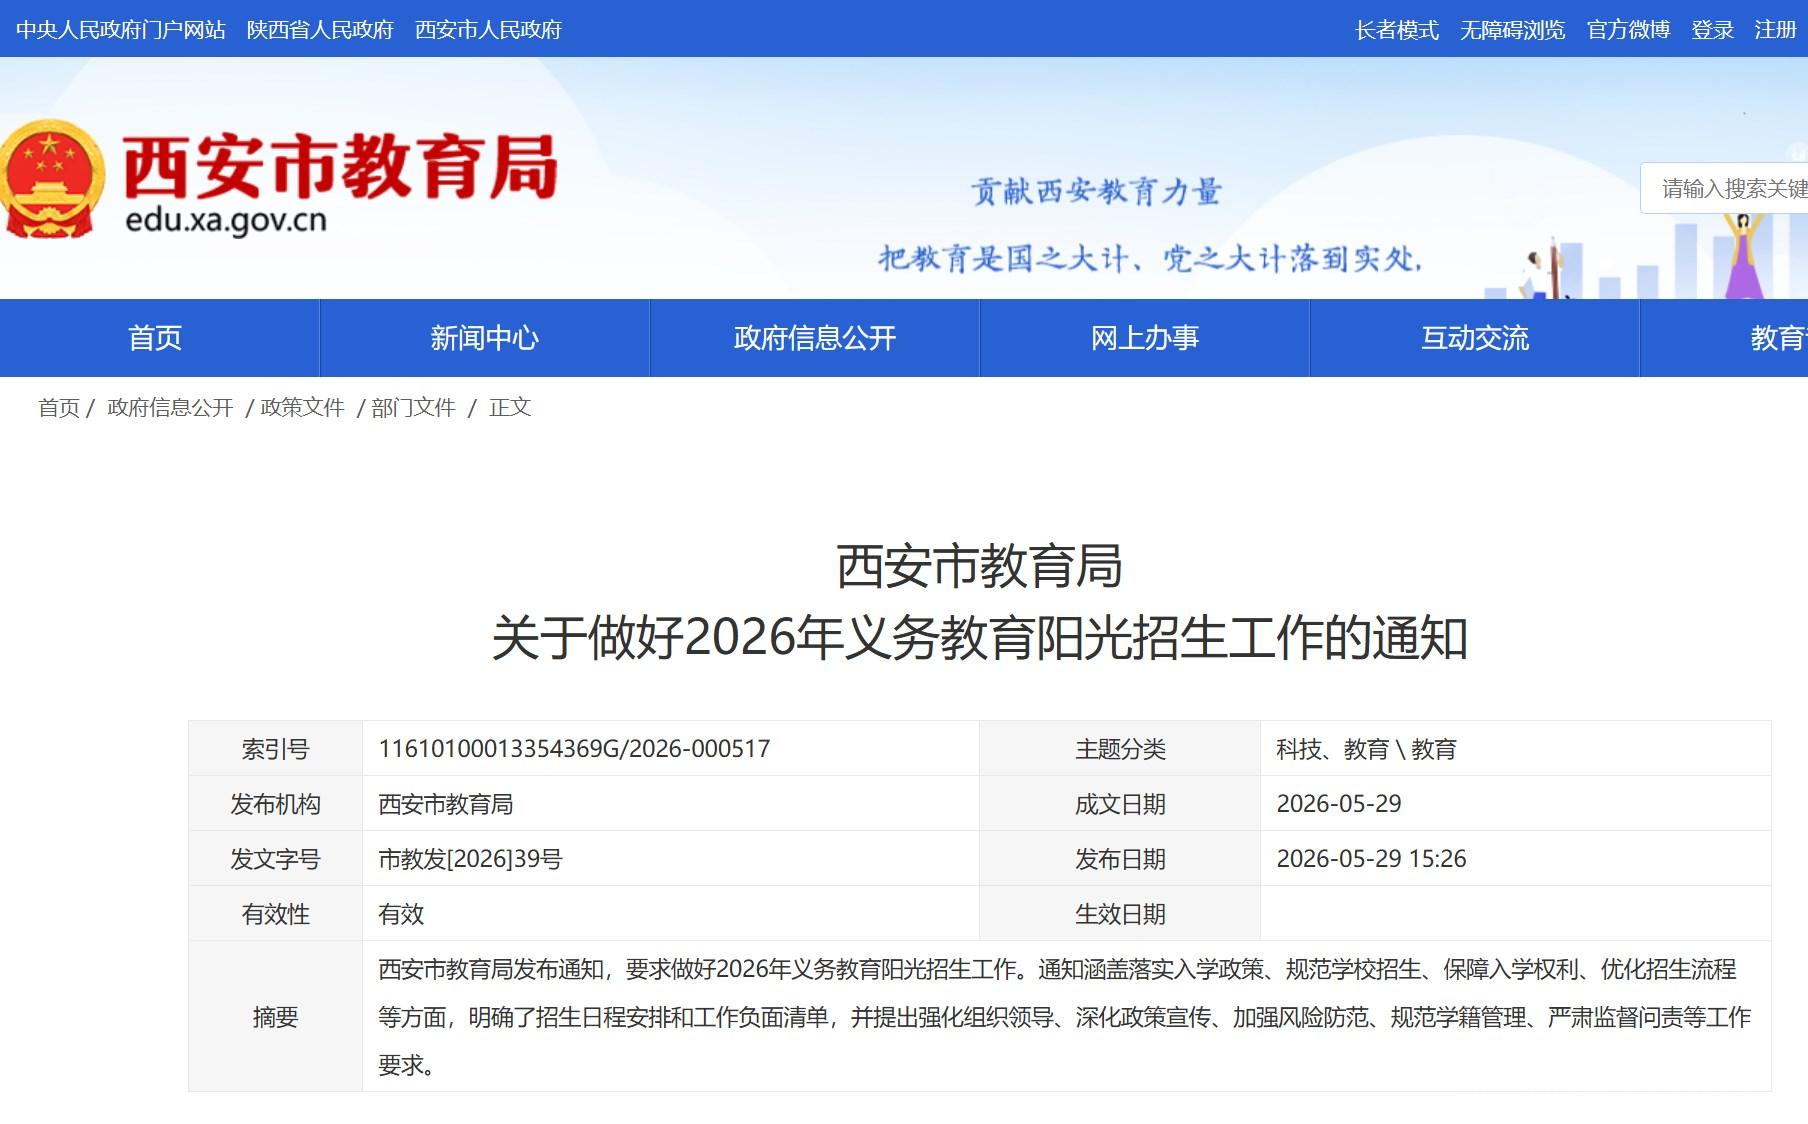Image resolution: width=1808 pixels, height=1124 pixels.
Task: Click 有效性 value 有效
Action: [x=401, y=914]
